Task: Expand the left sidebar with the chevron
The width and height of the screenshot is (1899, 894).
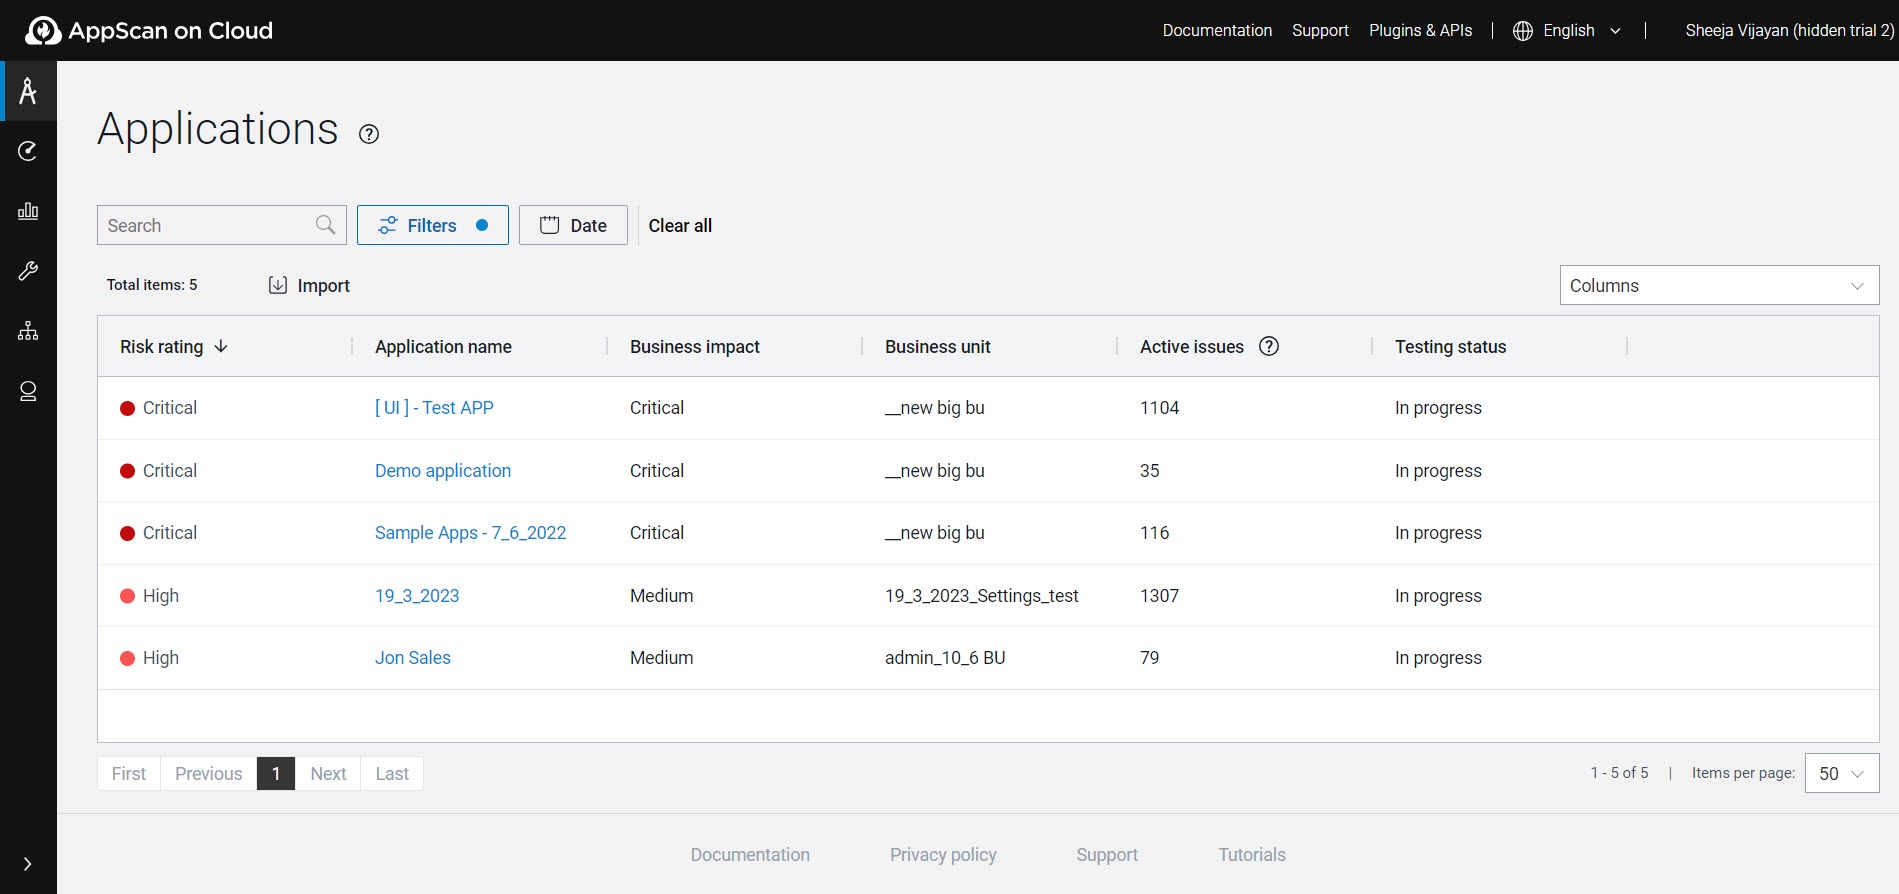Action: pos(28,864)
